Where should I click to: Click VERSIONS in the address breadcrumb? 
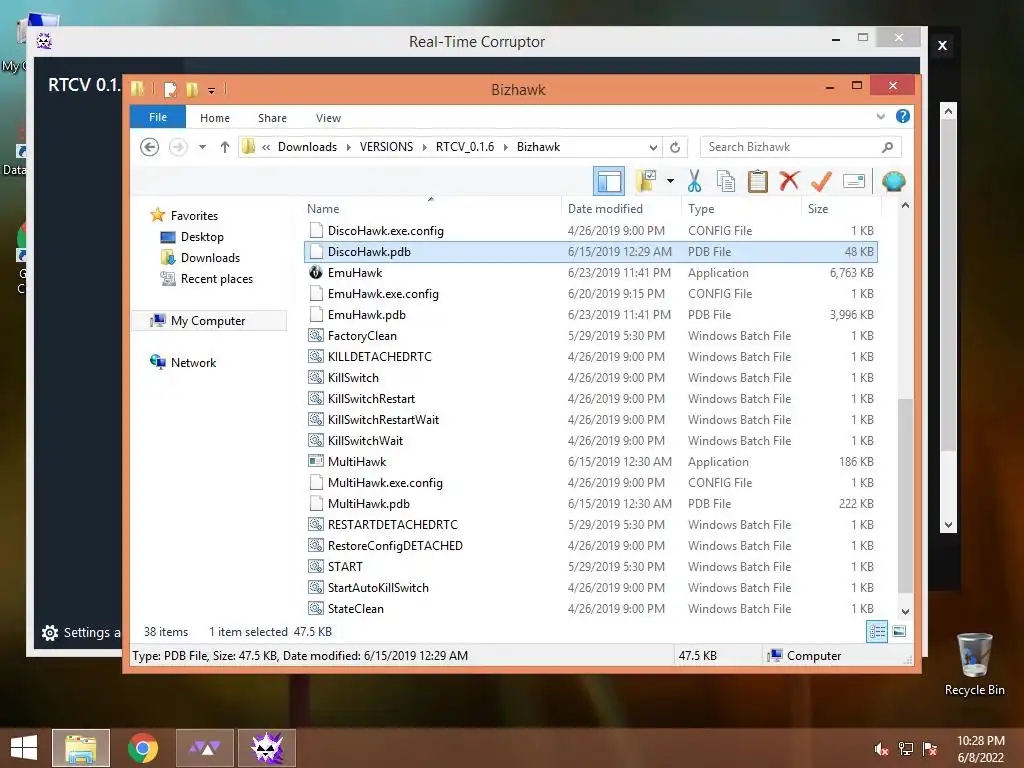point(386,147)
